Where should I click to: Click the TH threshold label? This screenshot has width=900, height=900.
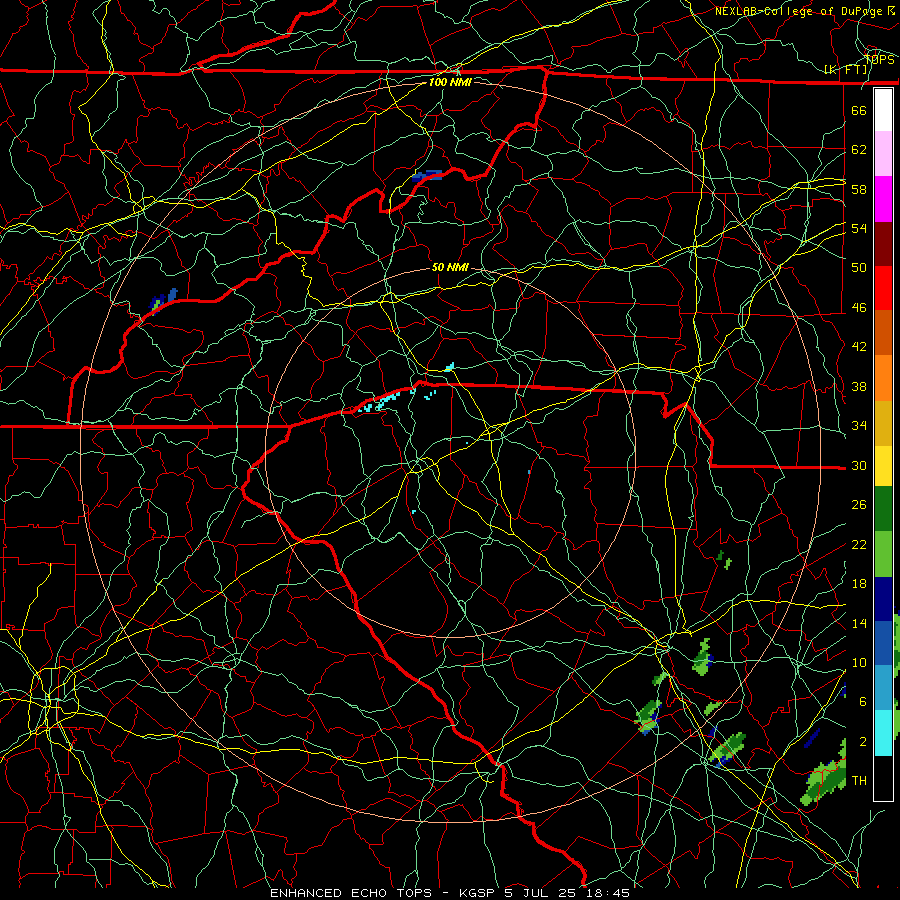click(x=859, y=781)
